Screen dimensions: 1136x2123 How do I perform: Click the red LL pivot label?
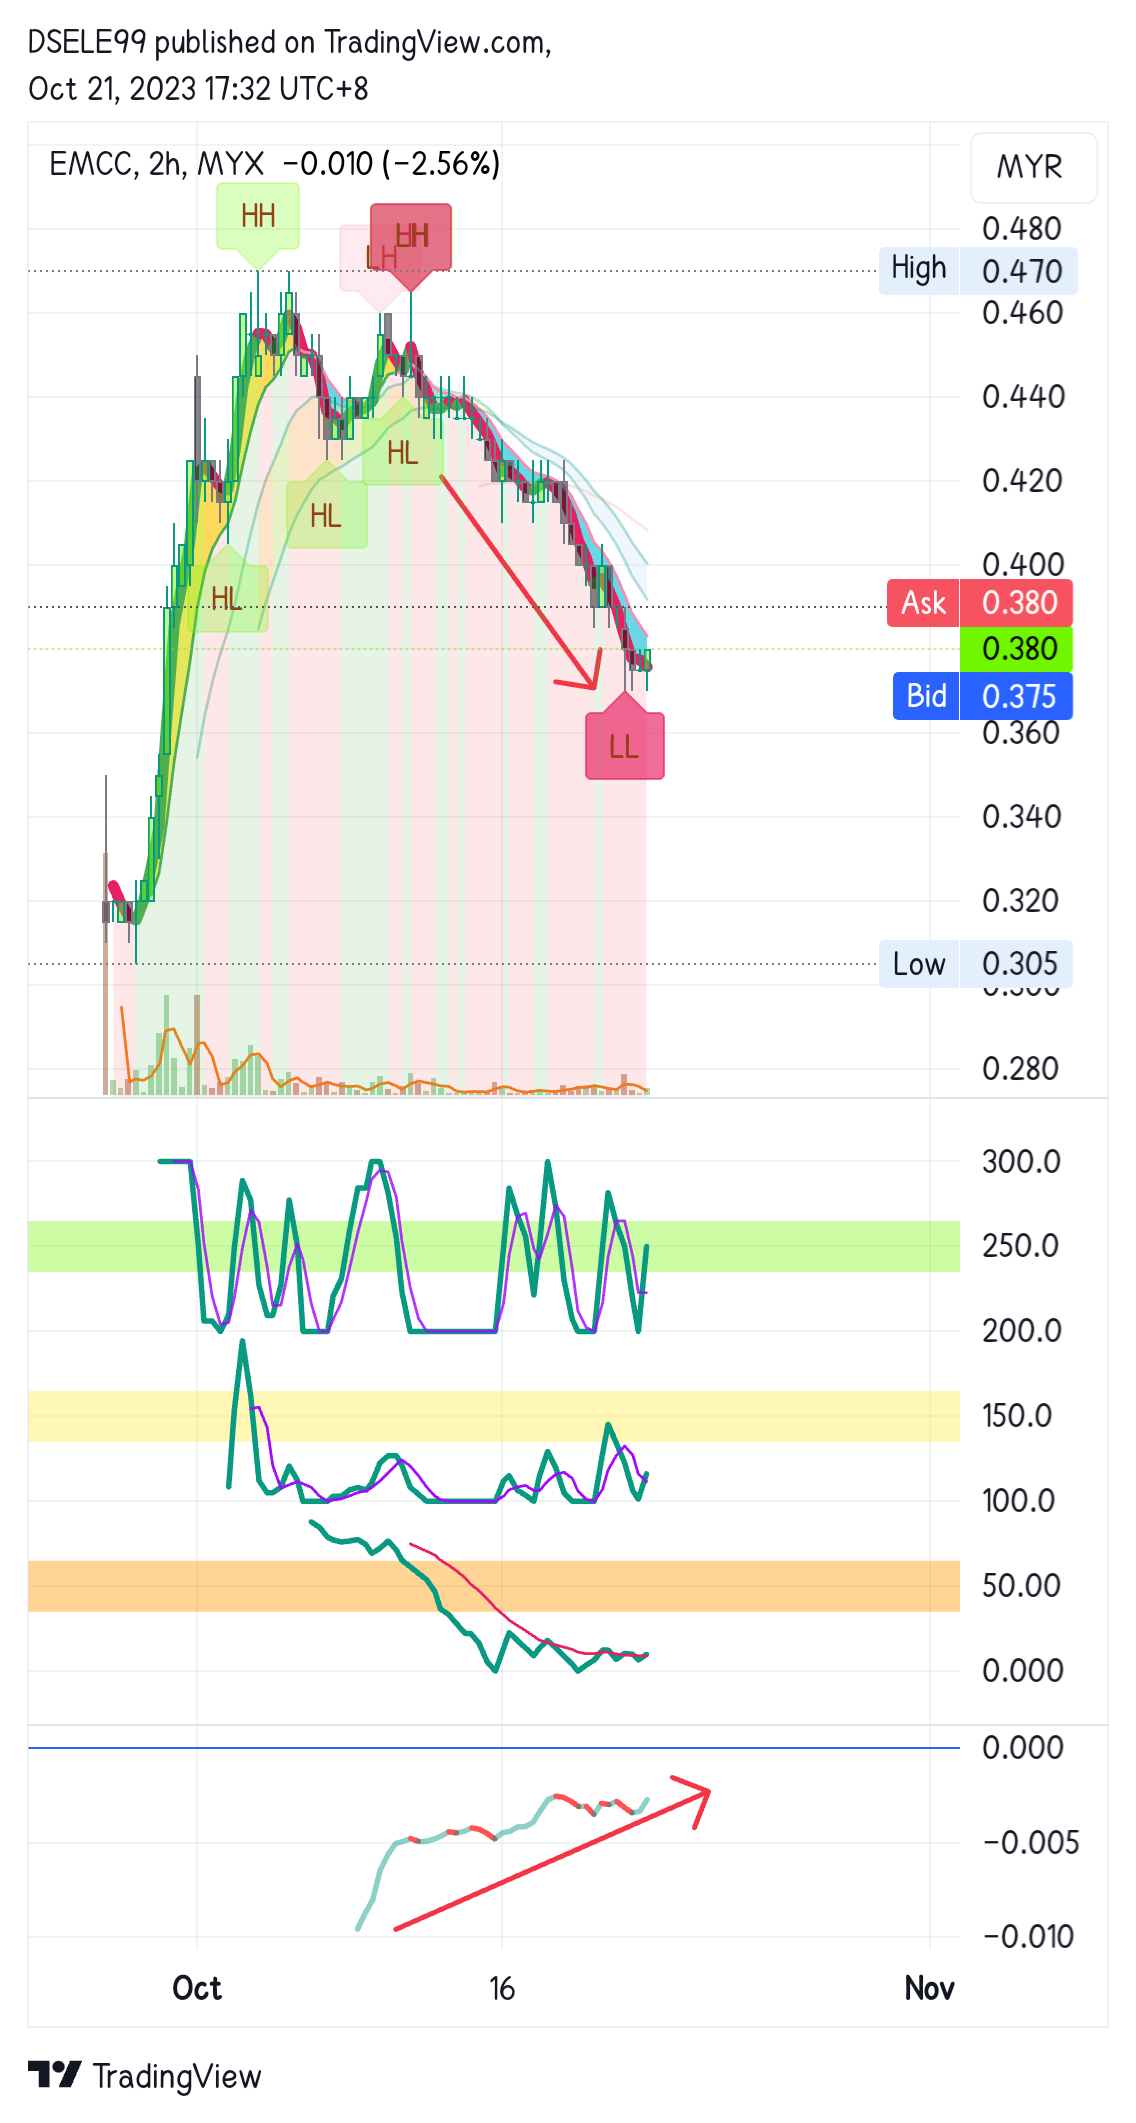pos(624,746)
